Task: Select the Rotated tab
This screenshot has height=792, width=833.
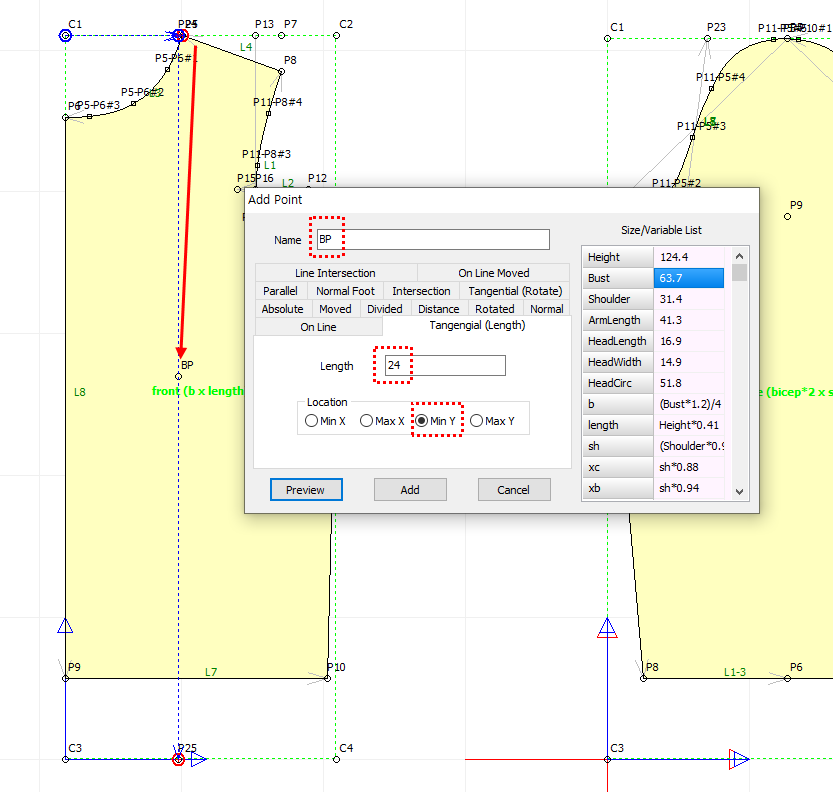Action: (495, 309)
